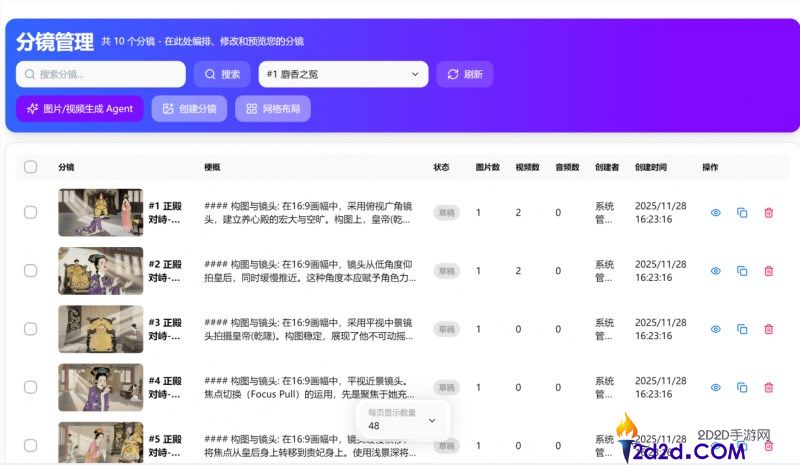The width and height of the screenshot is (800, 465).
Task: Click the 创建时间 column header
Action: [x=651, y=167]
